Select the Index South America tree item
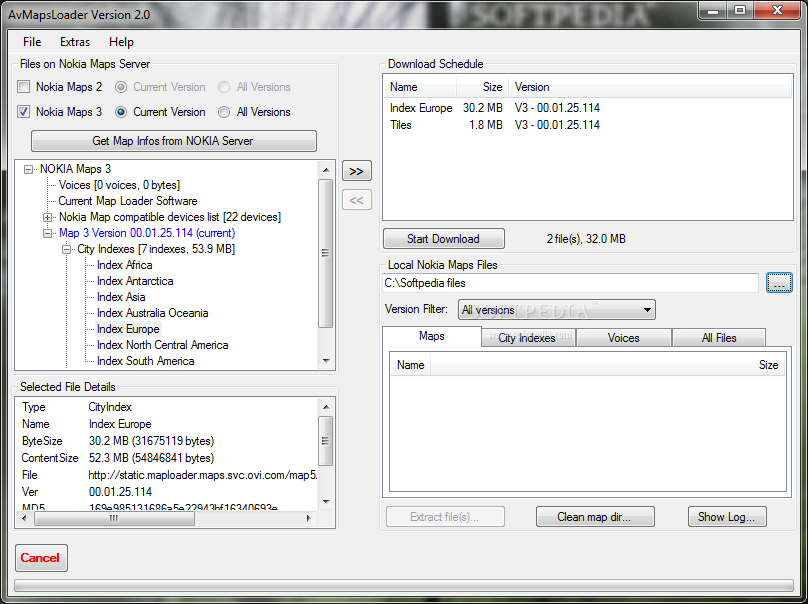This screenshot has height=604, width=808. pos(145,361)
